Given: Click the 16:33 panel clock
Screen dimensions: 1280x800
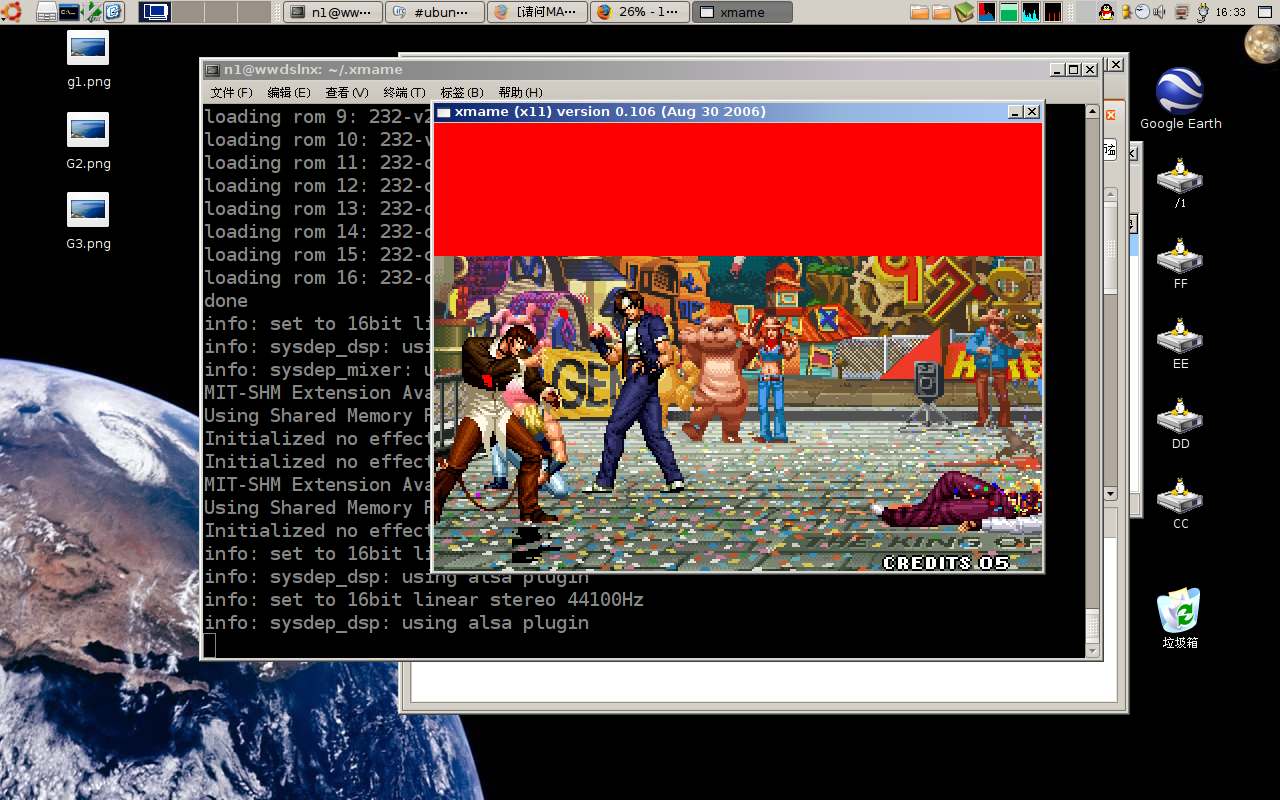Looking at the screenshot, I should pos(1231,12).
